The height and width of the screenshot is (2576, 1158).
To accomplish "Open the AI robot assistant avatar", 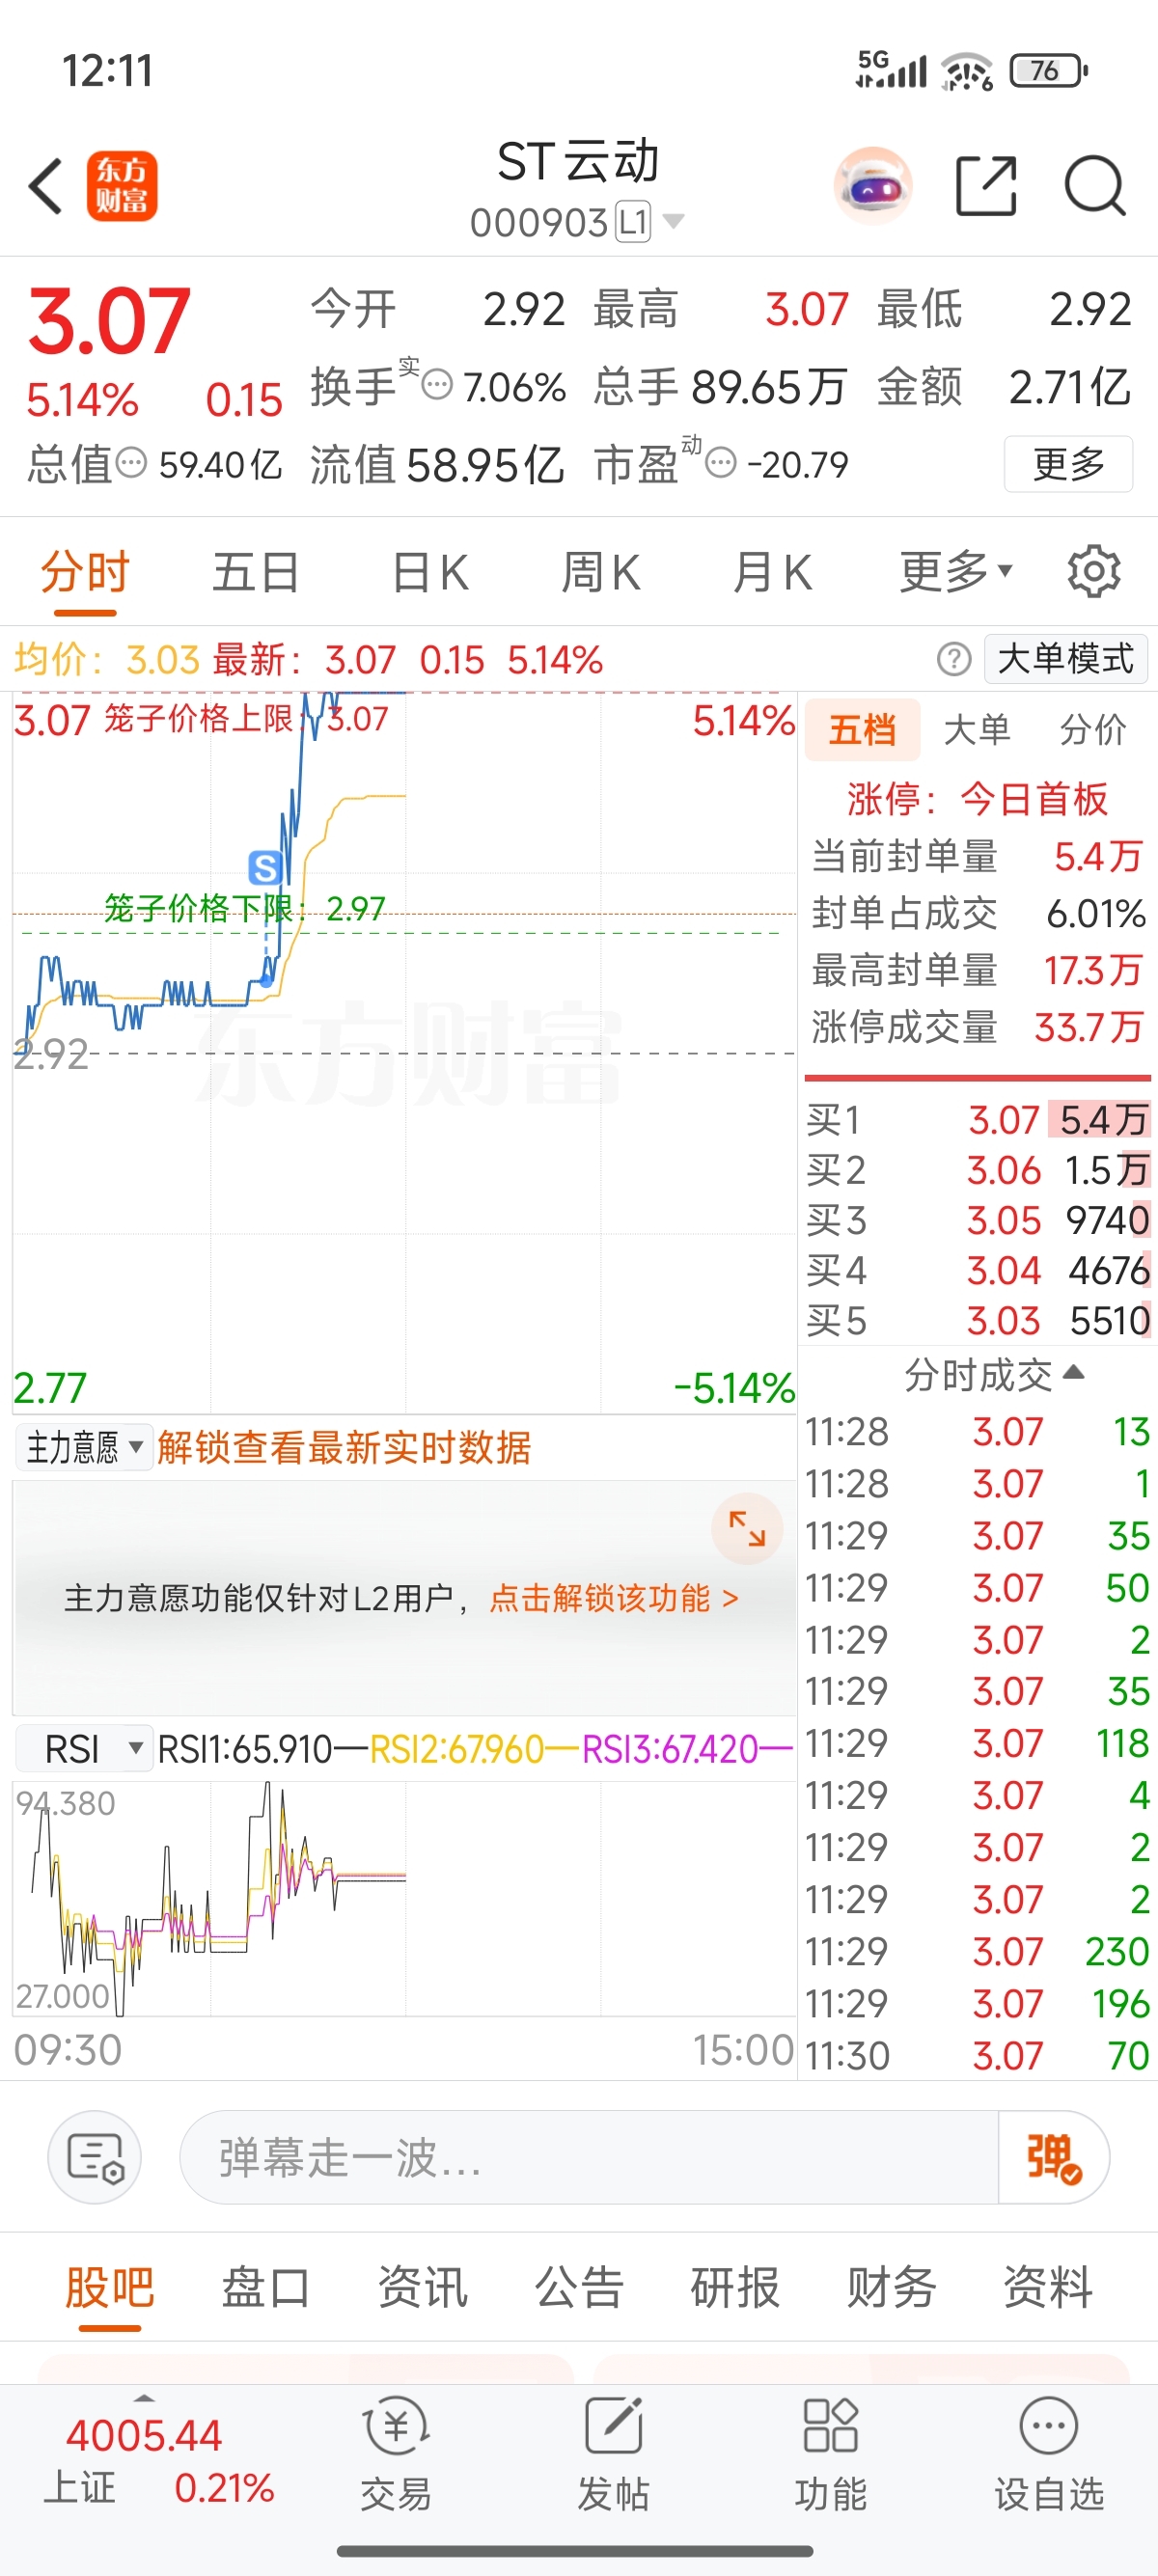I will point(873,186).
